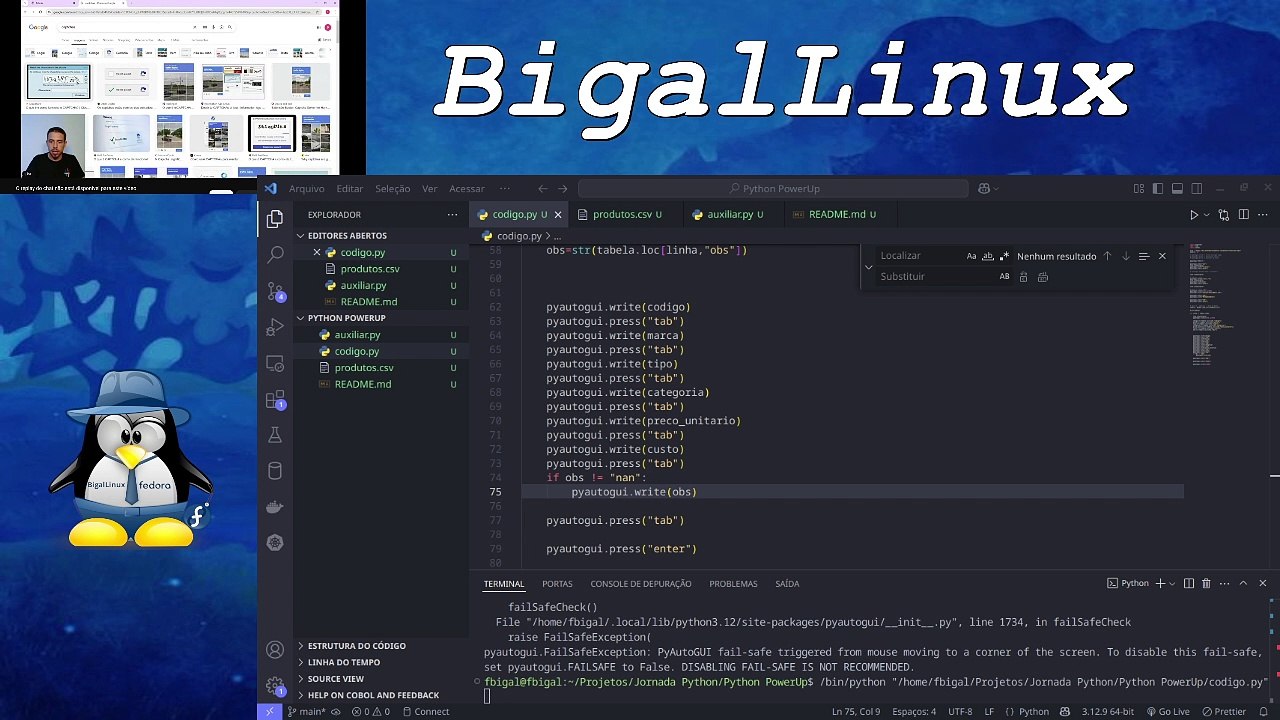Toggle Match Whole Word in find widget
This screenshot has width=1280, height=720.
click(988, 256)
